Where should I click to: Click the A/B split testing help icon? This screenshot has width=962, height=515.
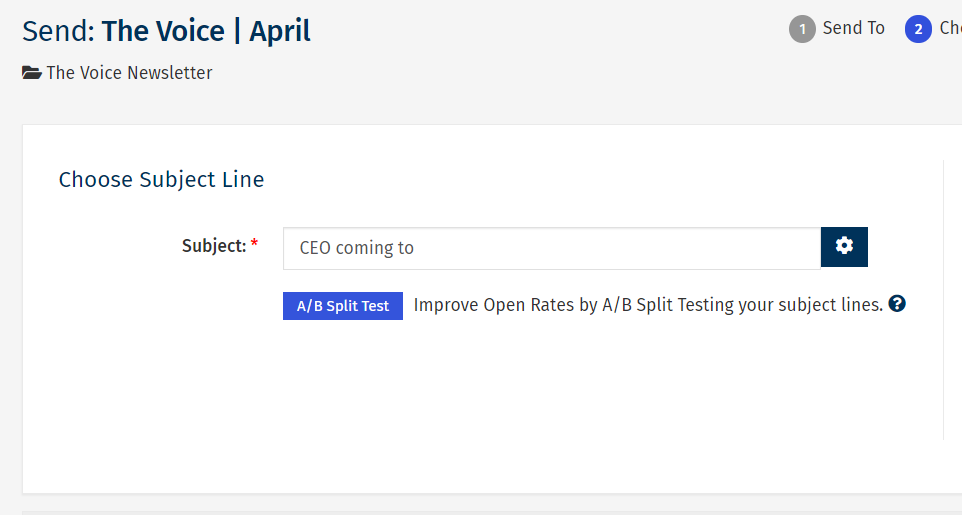(897, 304)
